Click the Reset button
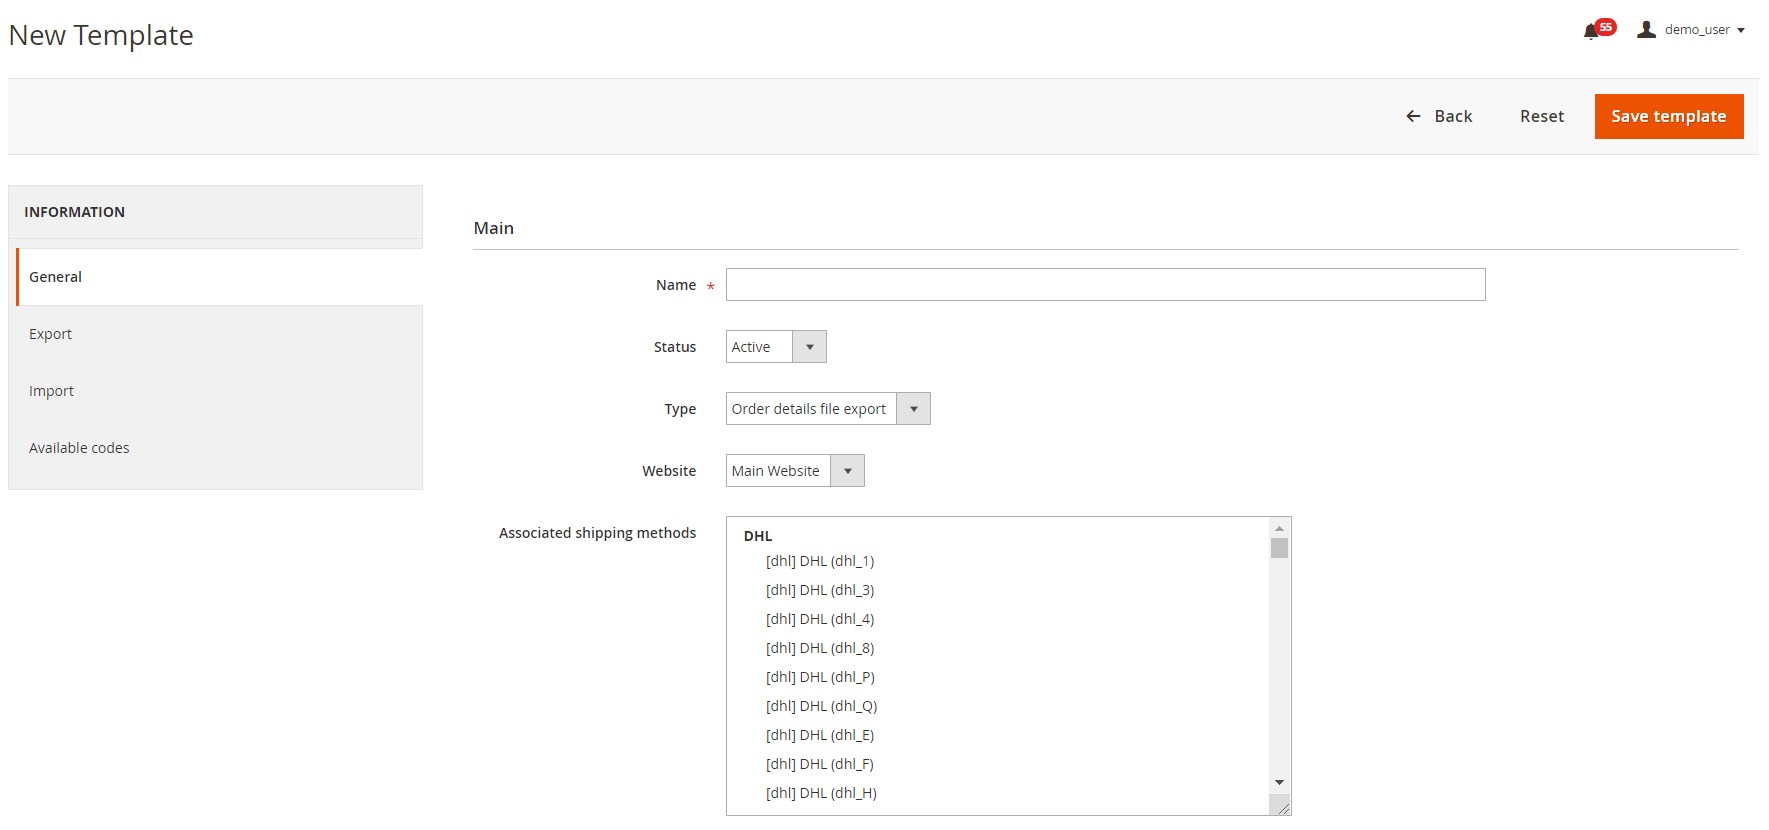Image resolution: width=1769 pixels, height=830 pixels. click(1542, 116)
